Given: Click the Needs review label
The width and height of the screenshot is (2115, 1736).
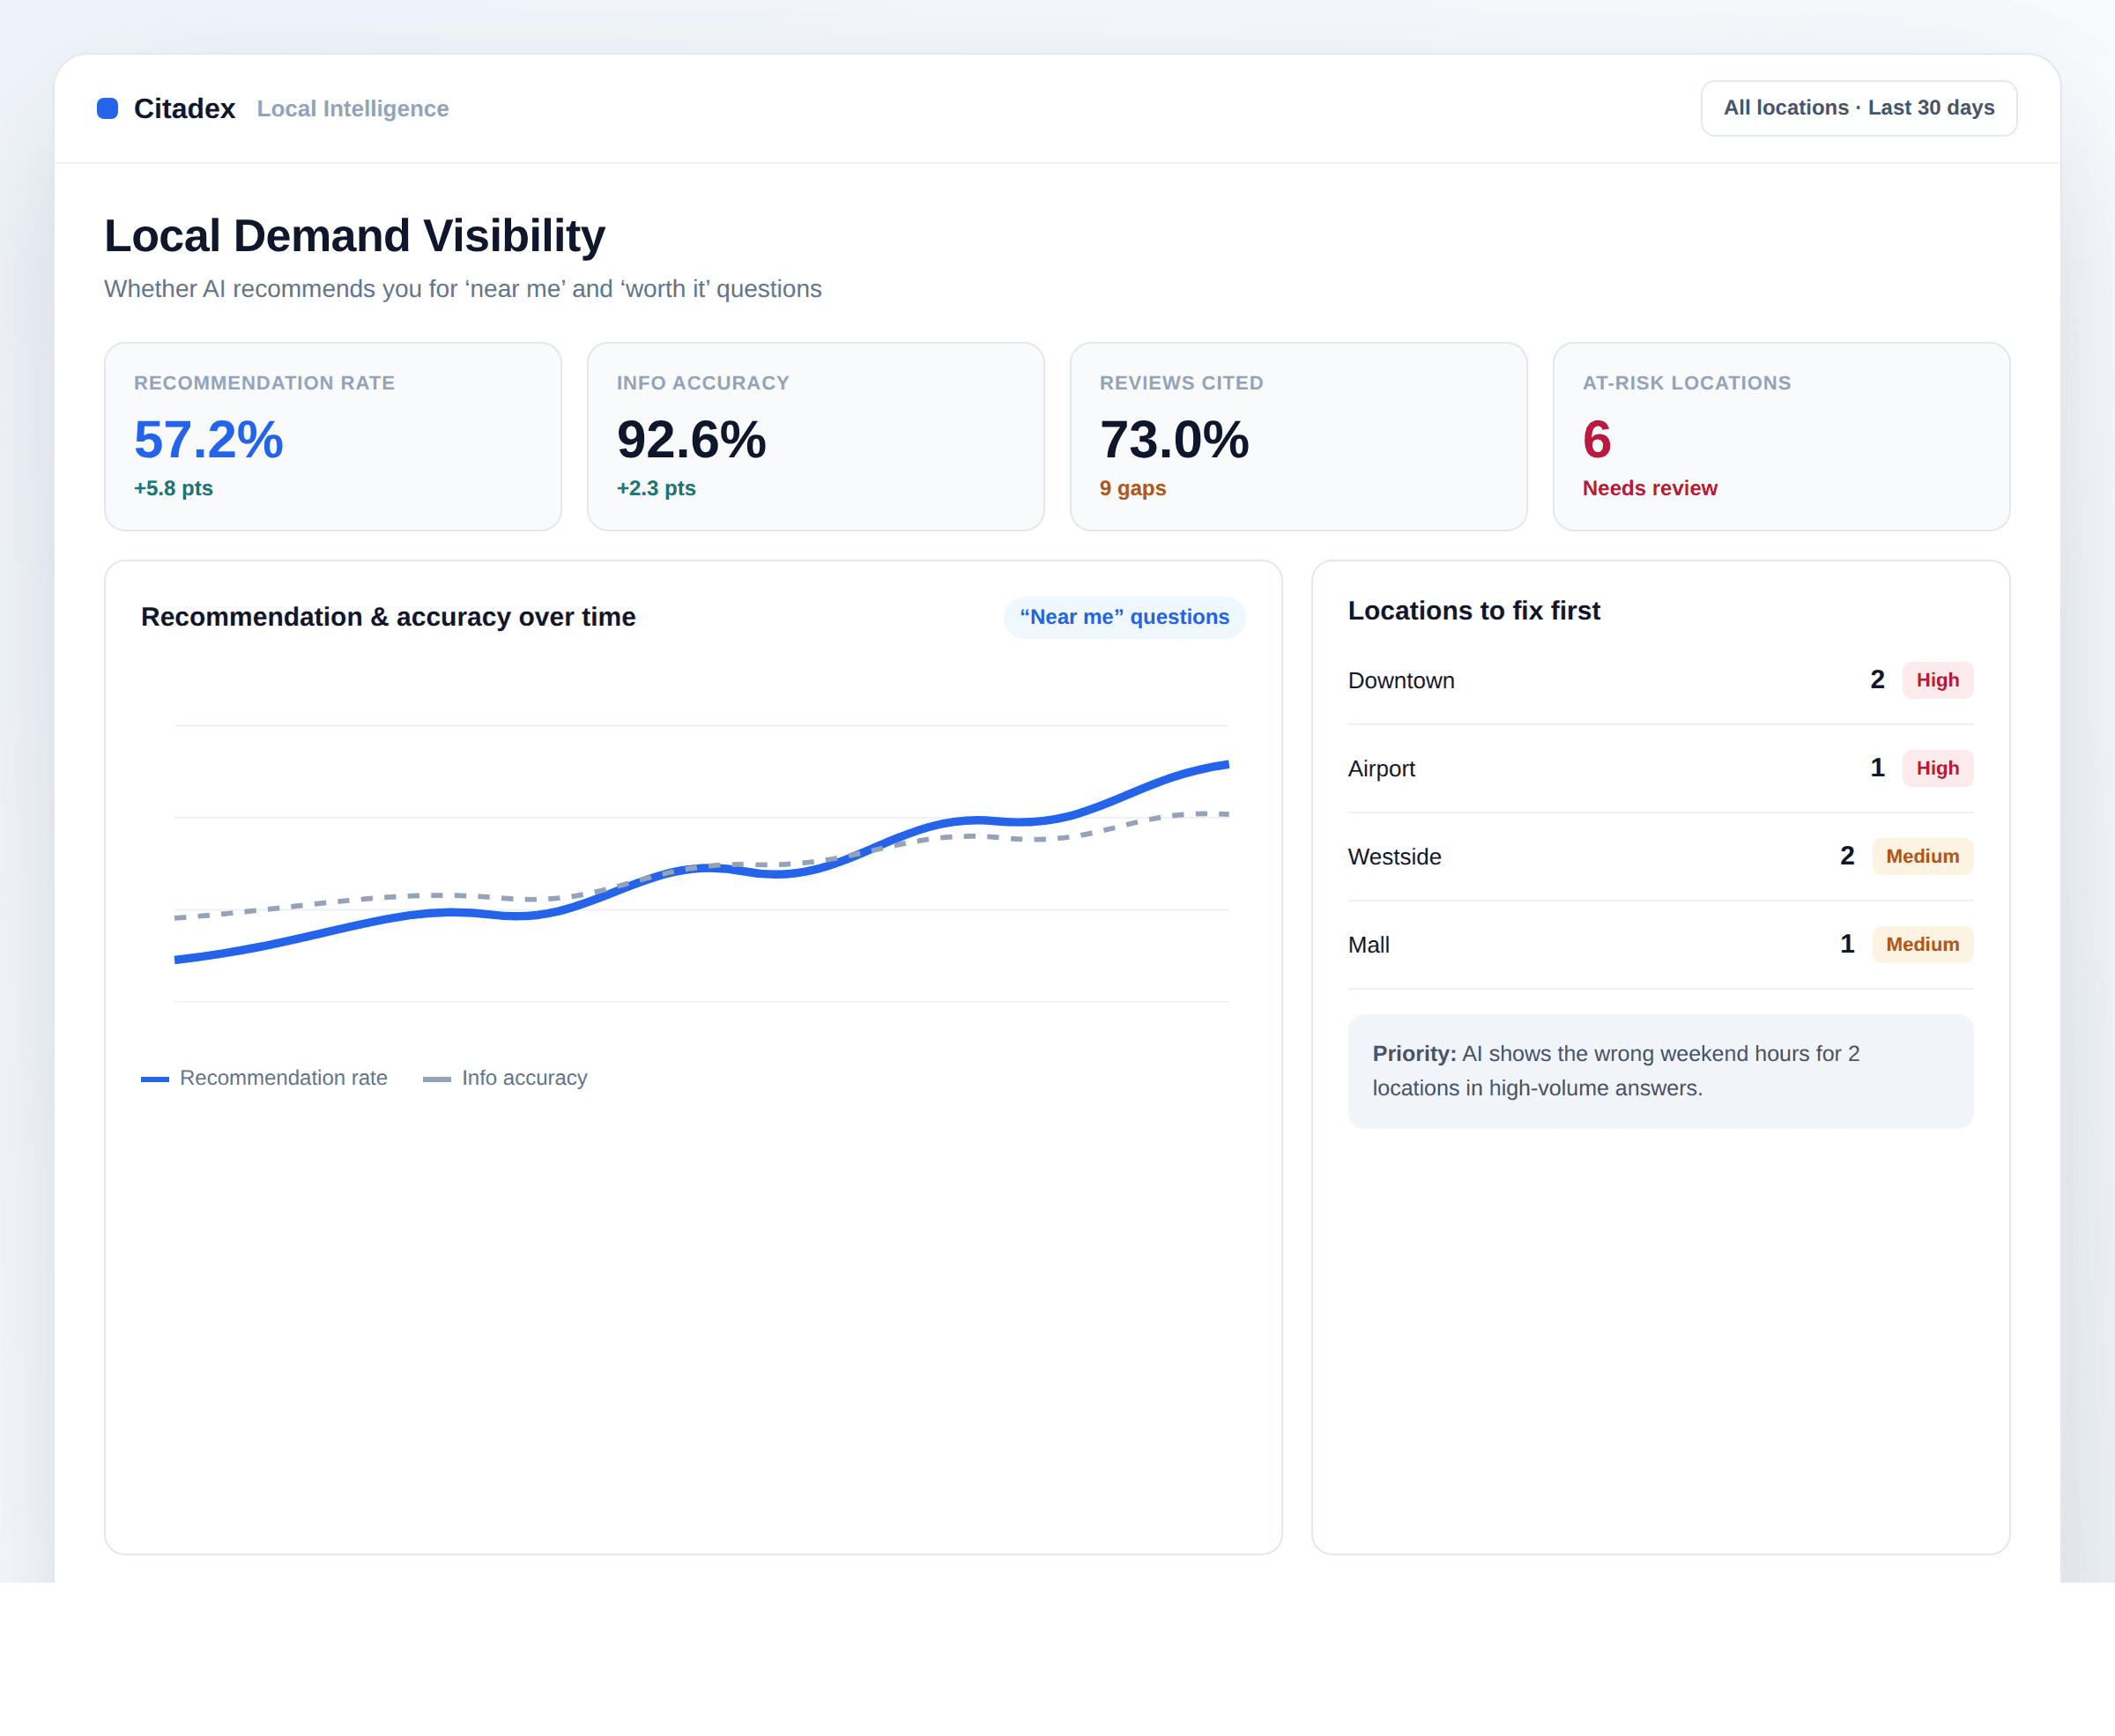Looking at the screenshot, I should (1649, 488).
